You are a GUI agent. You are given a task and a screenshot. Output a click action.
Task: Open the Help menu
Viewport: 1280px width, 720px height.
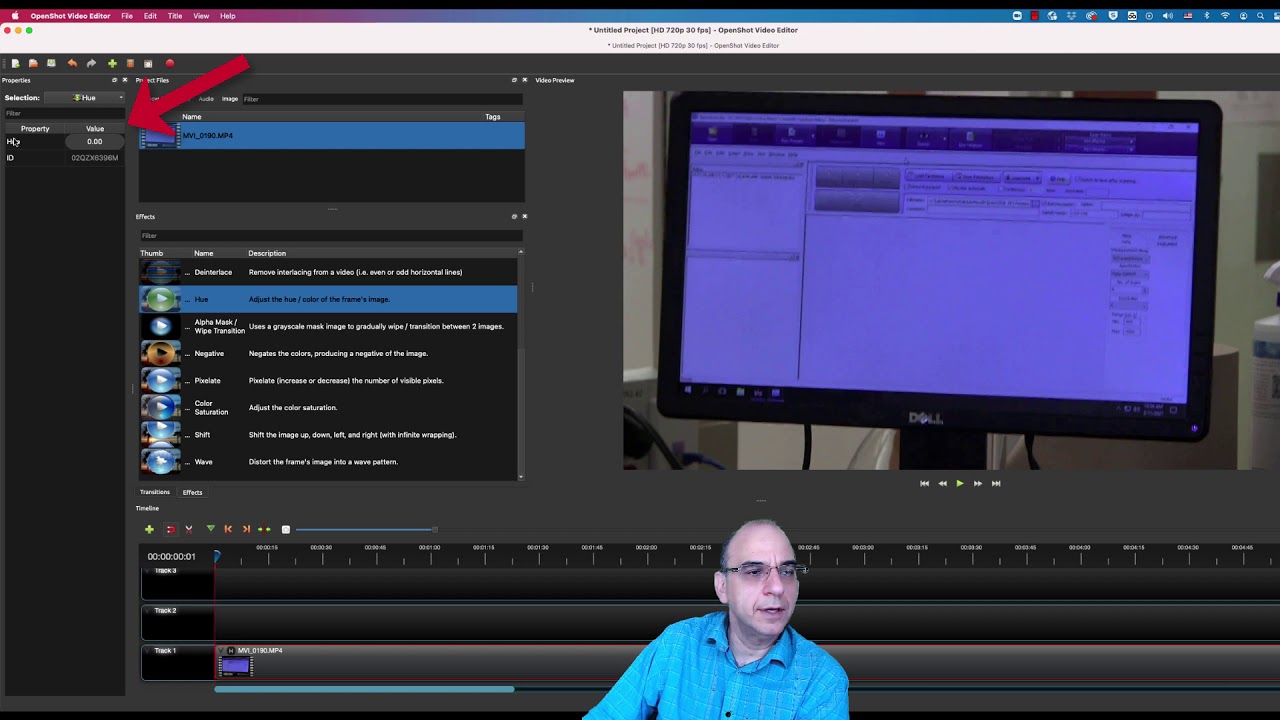tap(228, 16)
